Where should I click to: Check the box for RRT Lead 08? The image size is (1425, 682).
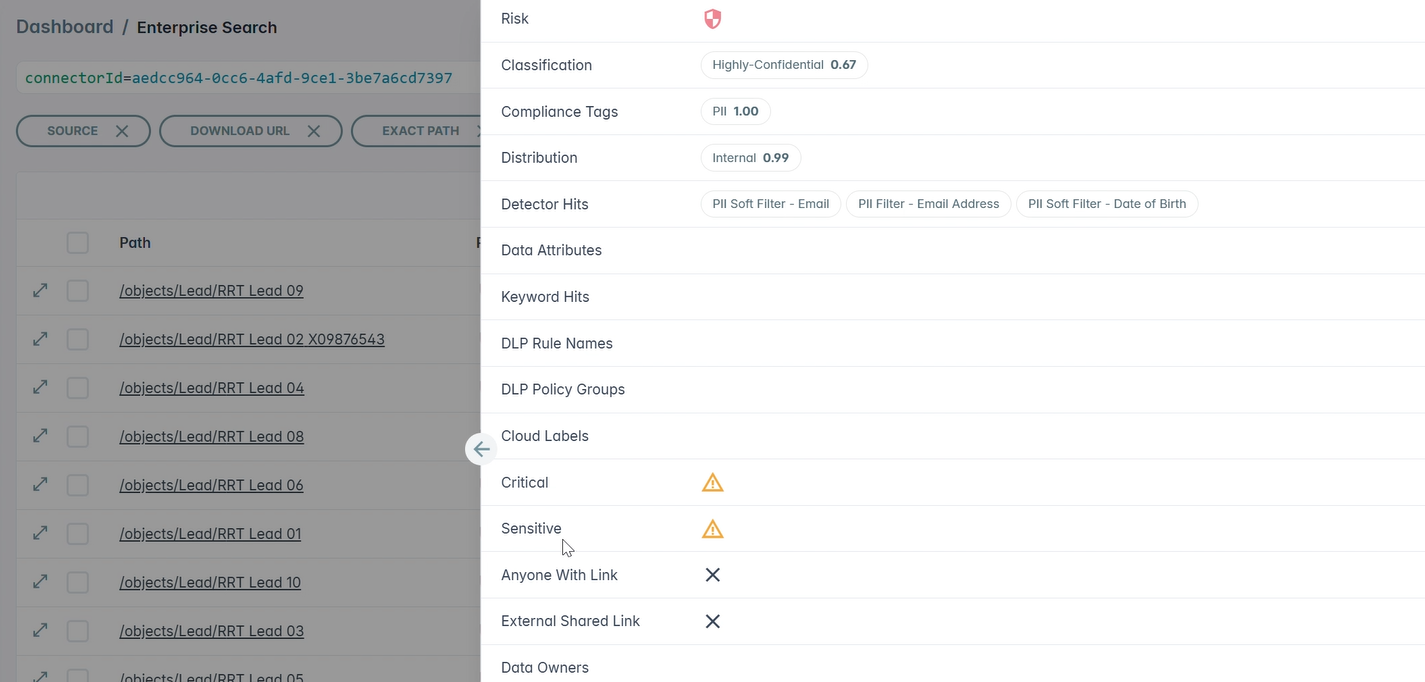click(78, 437)
